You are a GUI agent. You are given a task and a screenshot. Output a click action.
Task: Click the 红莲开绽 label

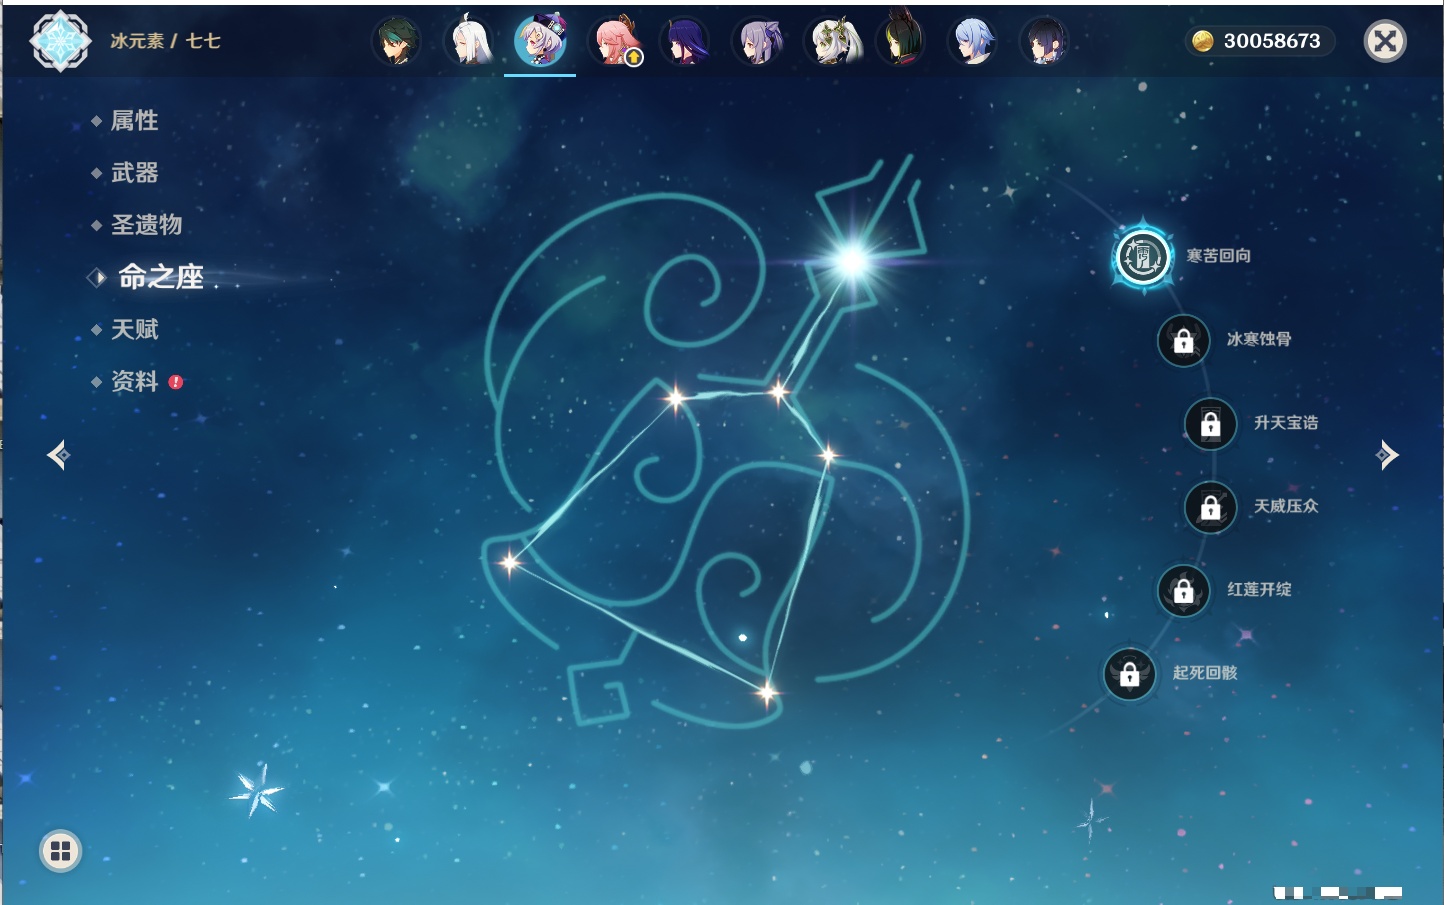point(1259,589)
